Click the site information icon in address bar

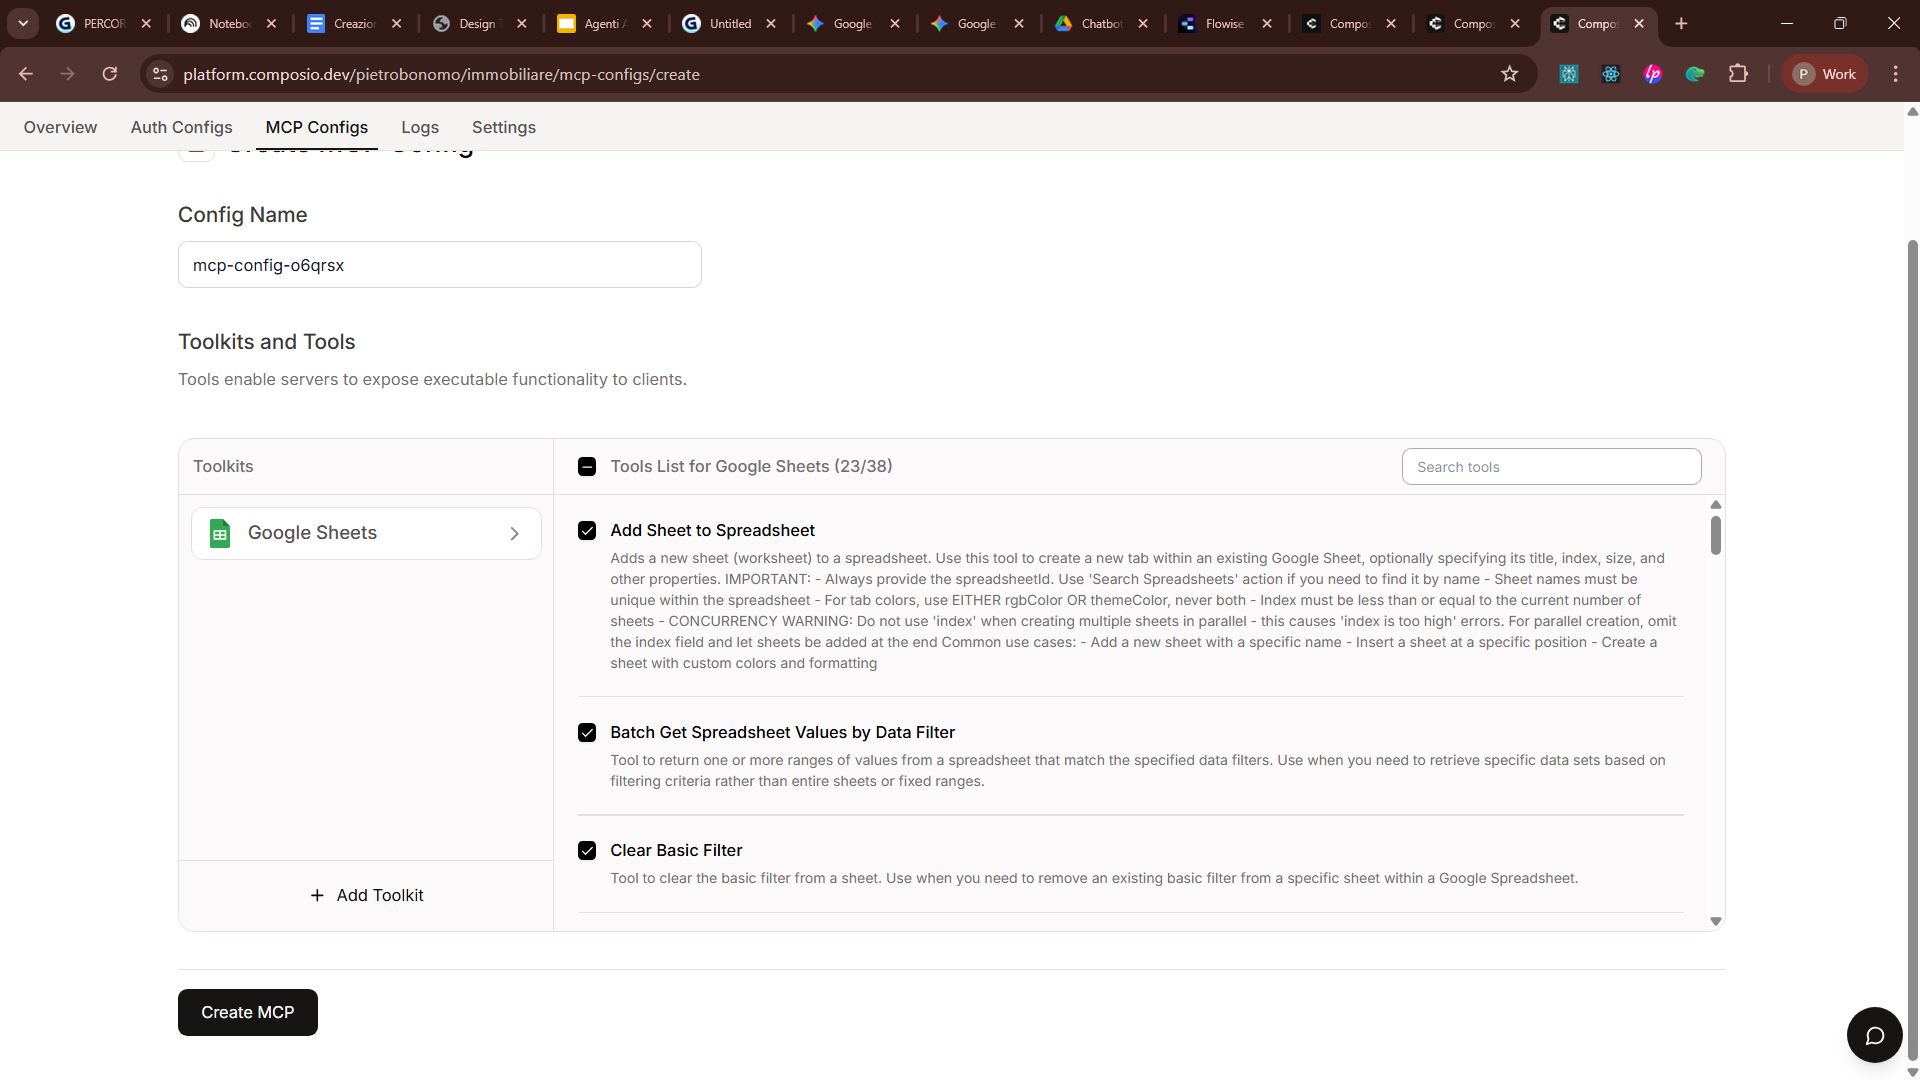[160, 74]
